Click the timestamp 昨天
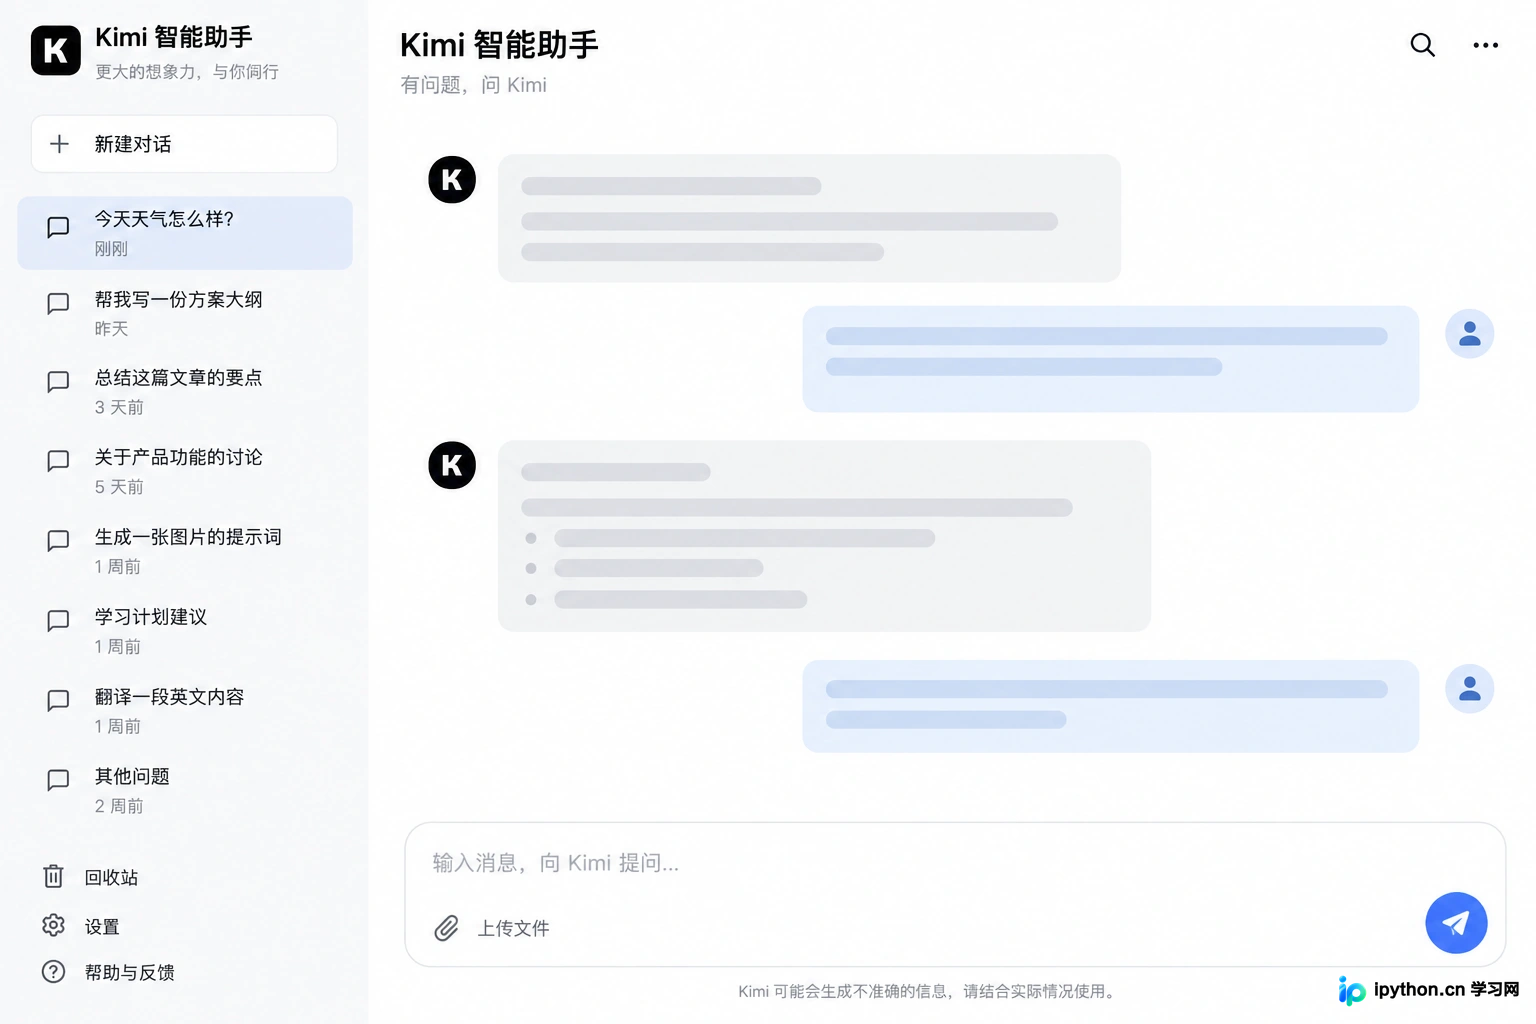The image size is (1536, 1024). 111,329
